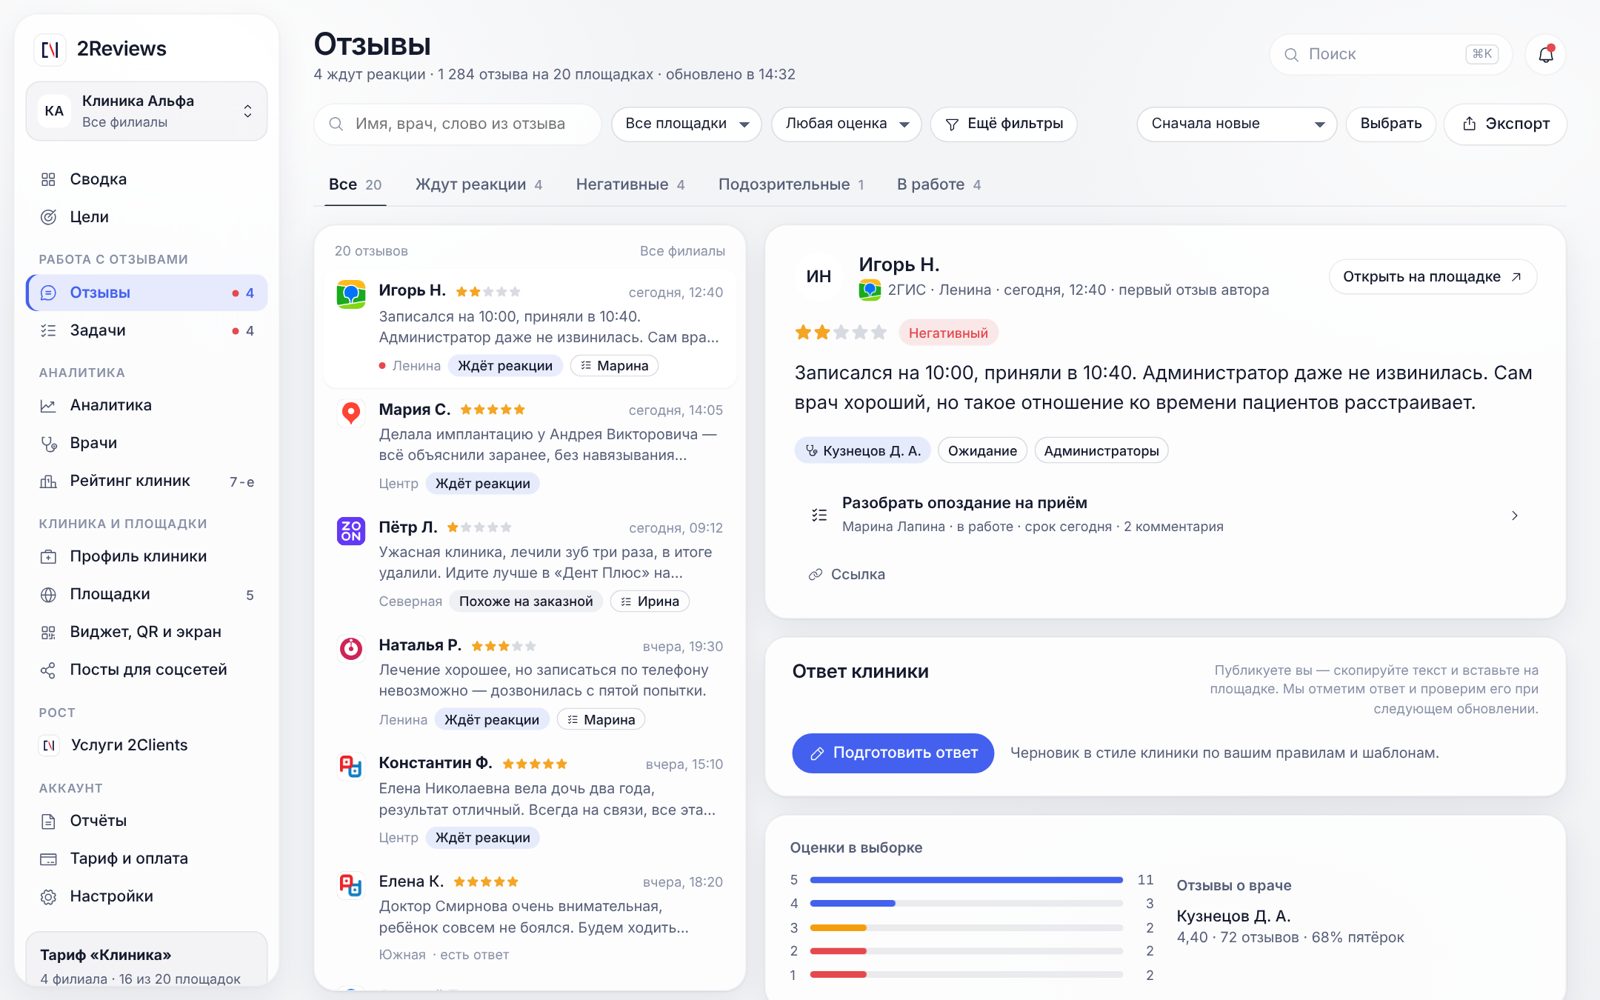Image resolution: width=1600 pixels, height=1000 pixels.
Task: Click 2ГИС platform icon on Игорь Н. review
Action: pos(351,294)
